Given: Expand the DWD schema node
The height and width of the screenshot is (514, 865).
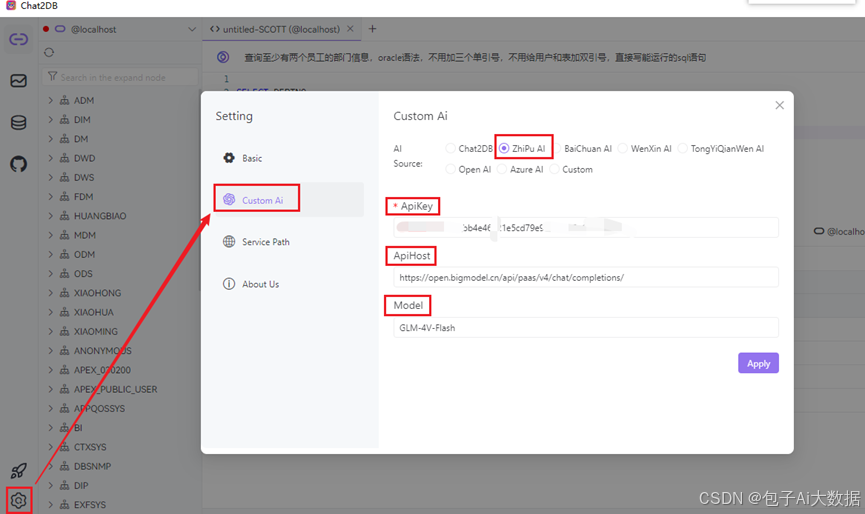Looking at the screenshot, I should click(50, 158).
